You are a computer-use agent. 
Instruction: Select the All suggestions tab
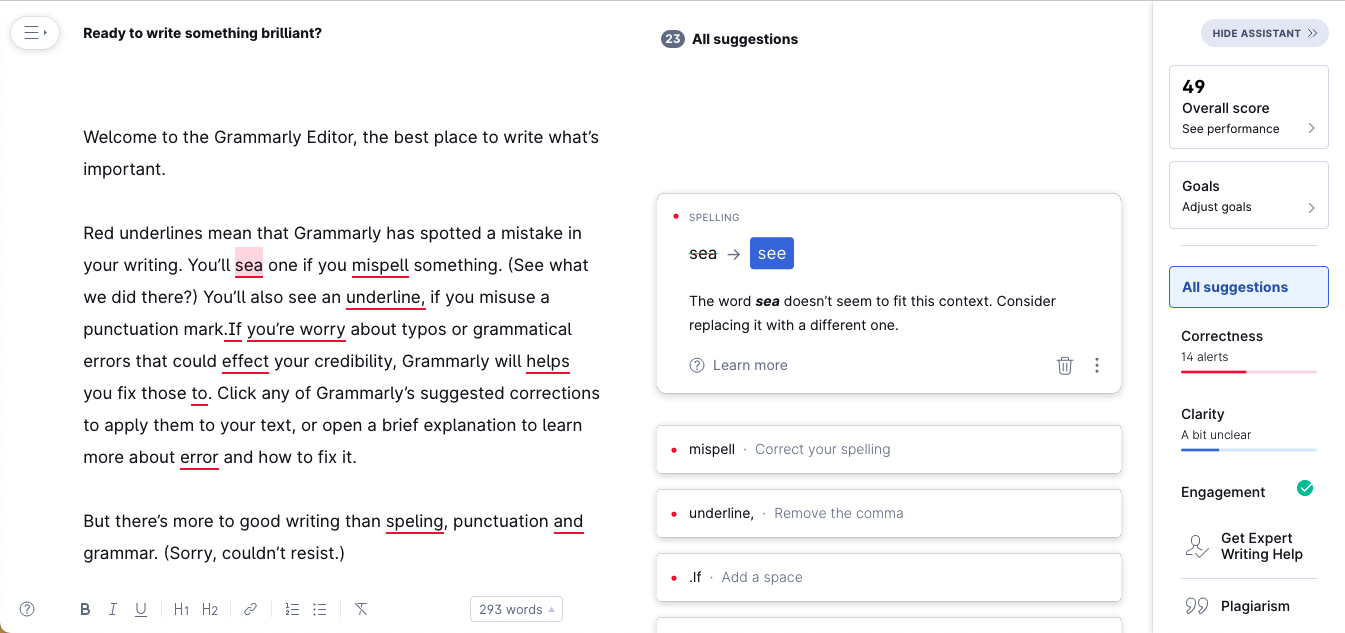[1248, 287]
